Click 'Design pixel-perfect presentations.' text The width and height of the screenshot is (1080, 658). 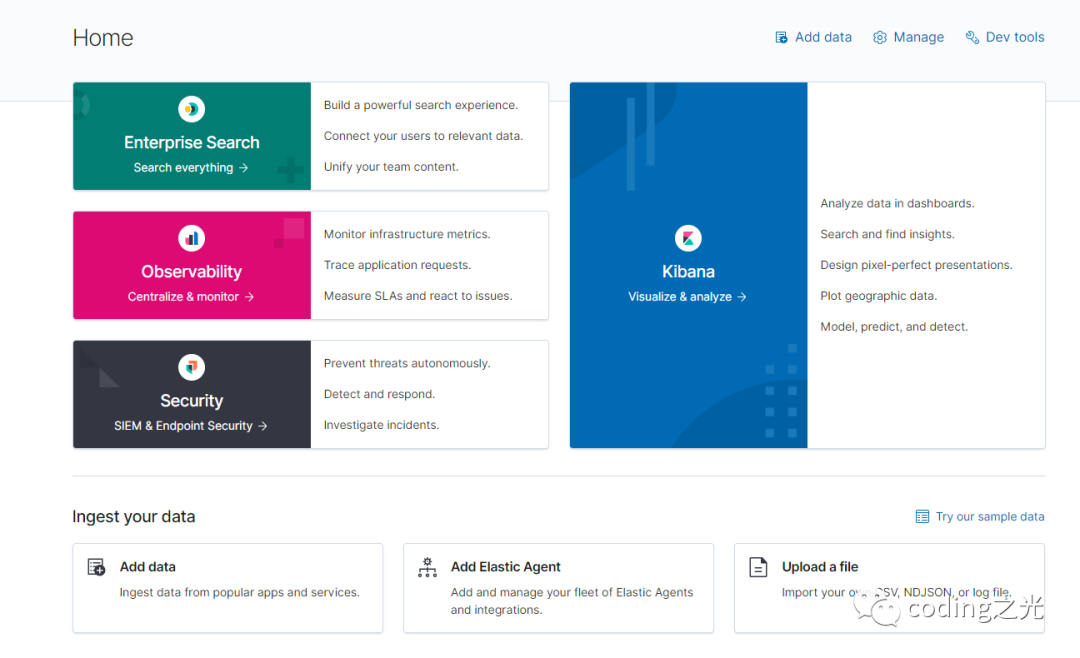click(x=916, y=265)
